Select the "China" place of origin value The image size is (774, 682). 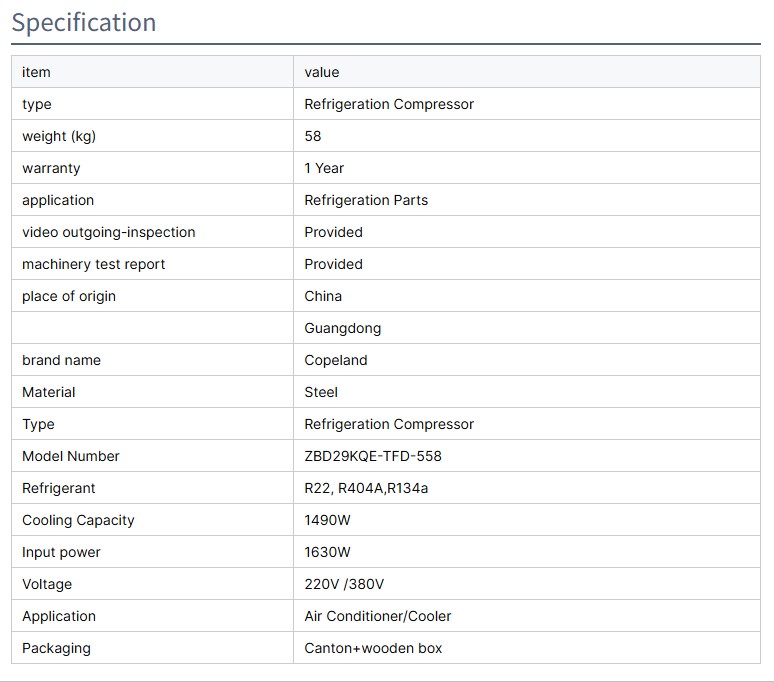tap(323, 296)
